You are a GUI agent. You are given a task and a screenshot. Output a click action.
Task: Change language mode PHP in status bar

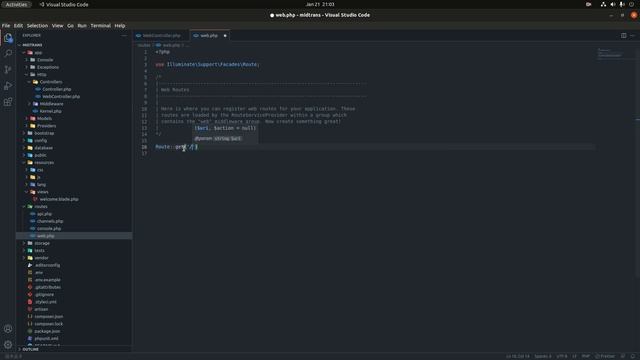click(586, 356)
